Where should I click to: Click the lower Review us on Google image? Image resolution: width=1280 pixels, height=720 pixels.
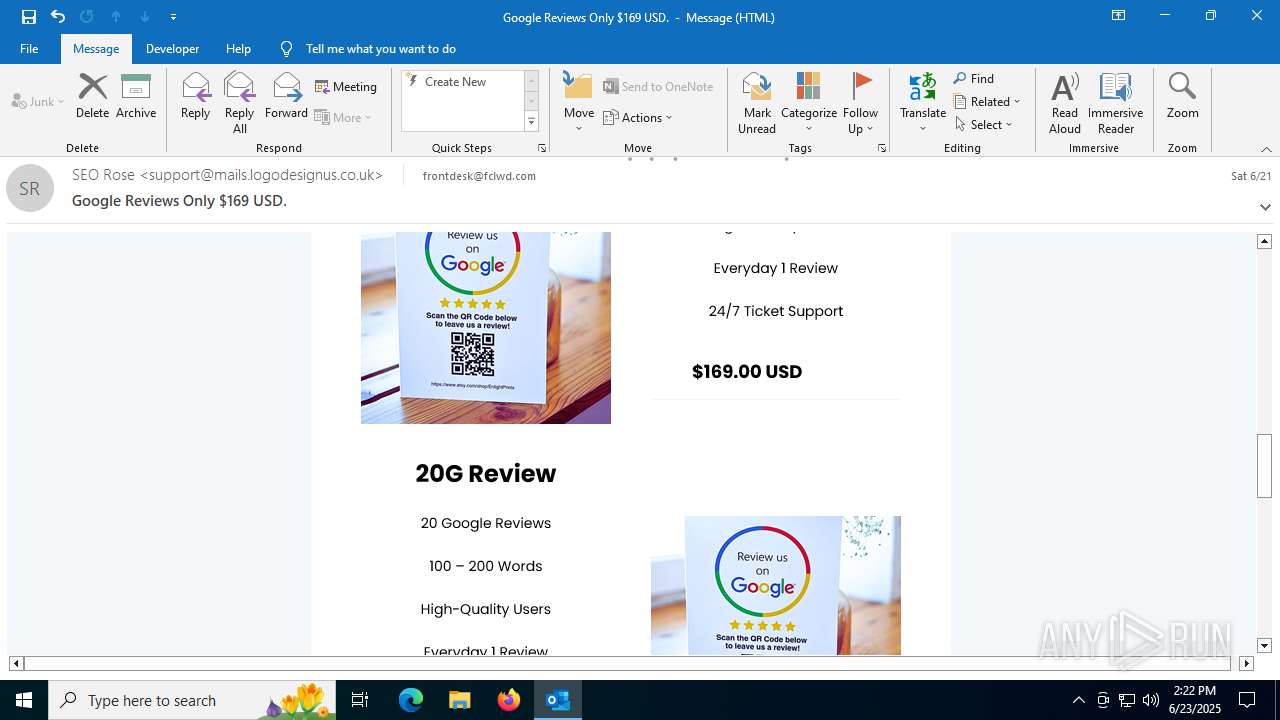(x=776, y=585)
